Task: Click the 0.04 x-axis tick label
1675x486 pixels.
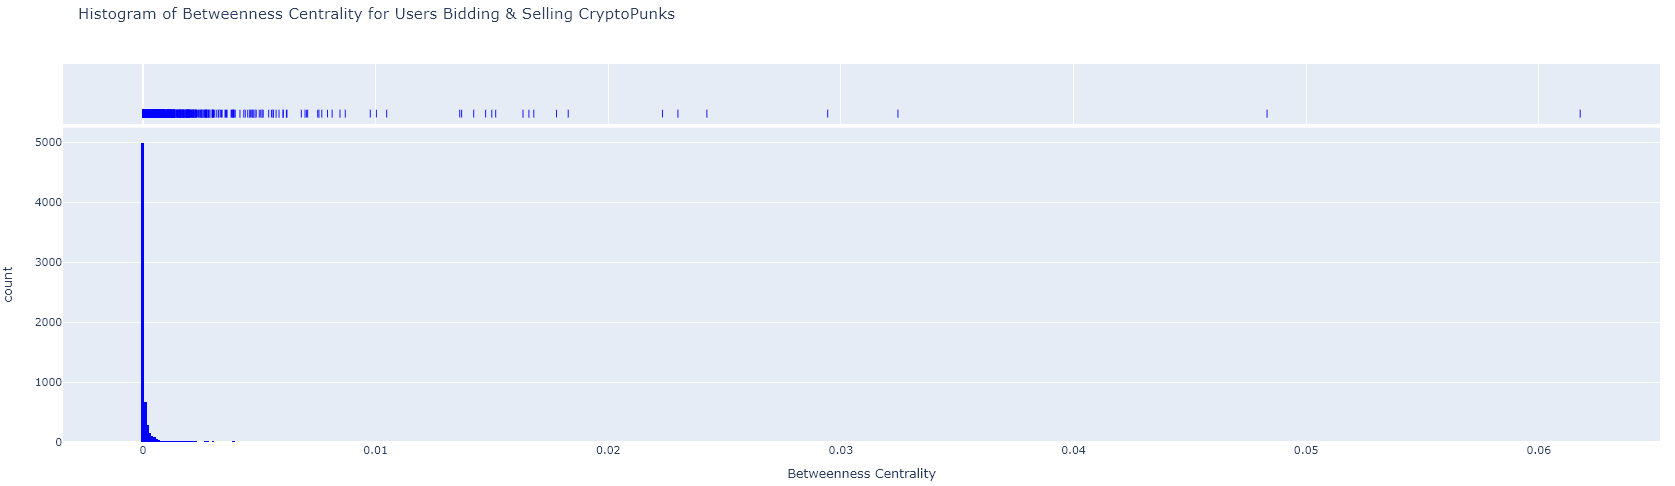Action: [x=1073, y=450]
